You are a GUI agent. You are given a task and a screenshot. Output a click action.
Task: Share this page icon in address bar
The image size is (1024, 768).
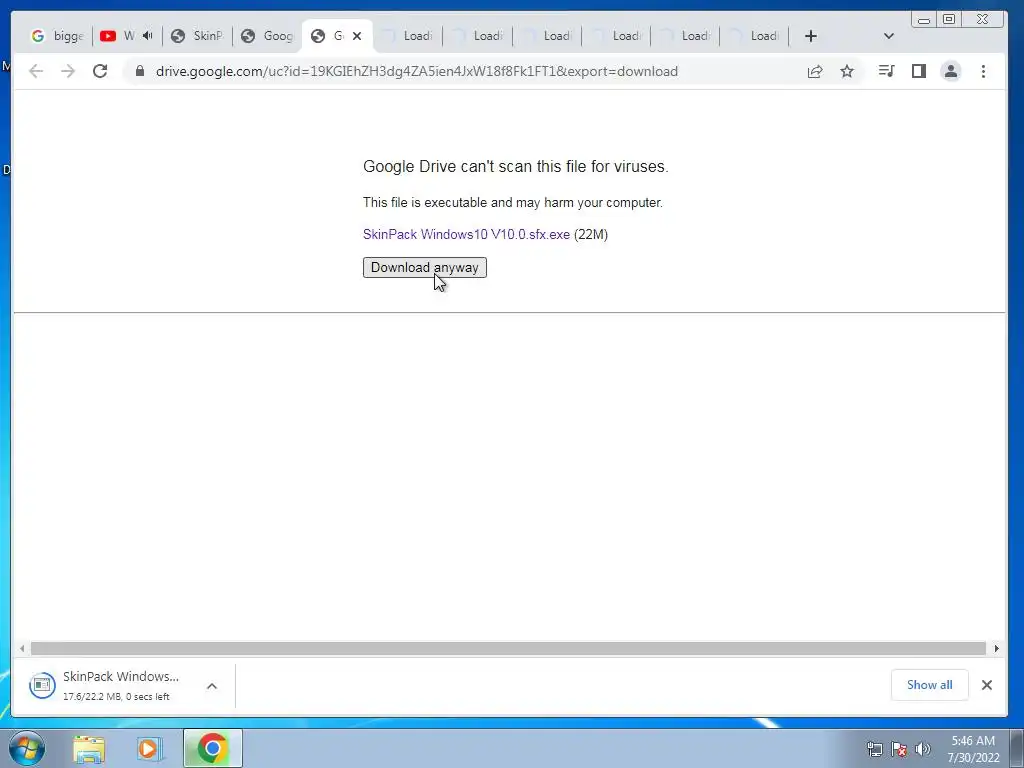[x=814, y=71]
